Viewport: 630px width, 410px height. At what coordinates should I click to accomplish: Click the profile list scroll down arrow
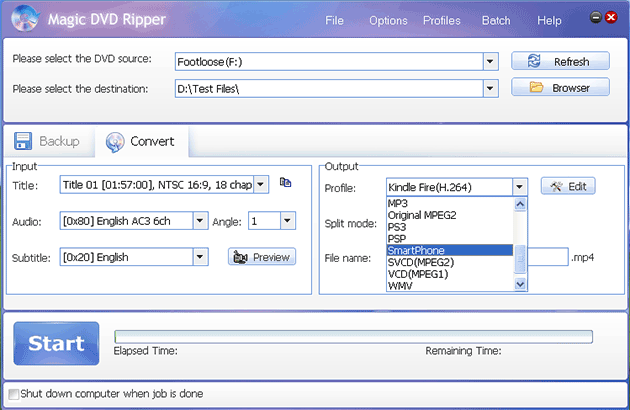tap(520, 284)
